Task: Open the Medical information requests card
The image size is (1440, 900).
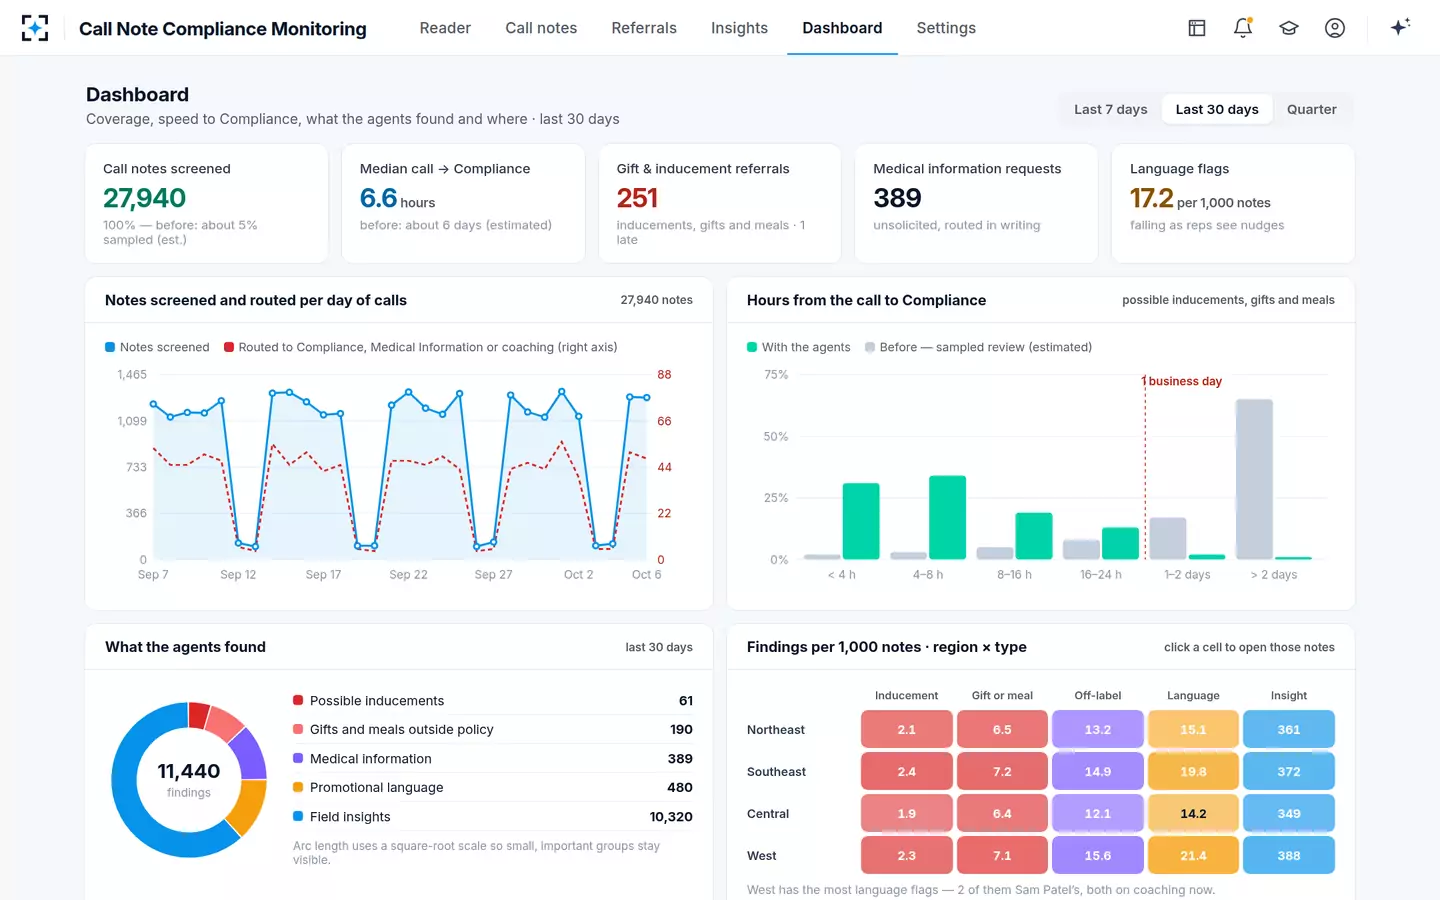Action: 977,204
